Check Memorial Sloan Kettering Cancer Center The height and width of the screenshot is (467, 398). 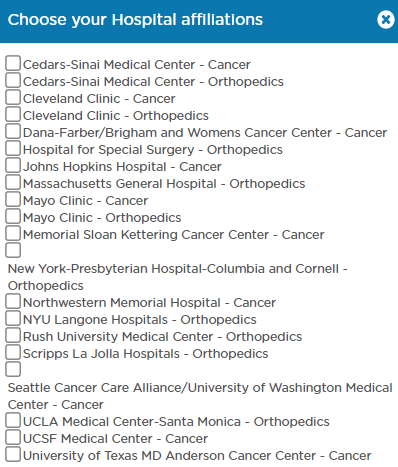point(13,233)
